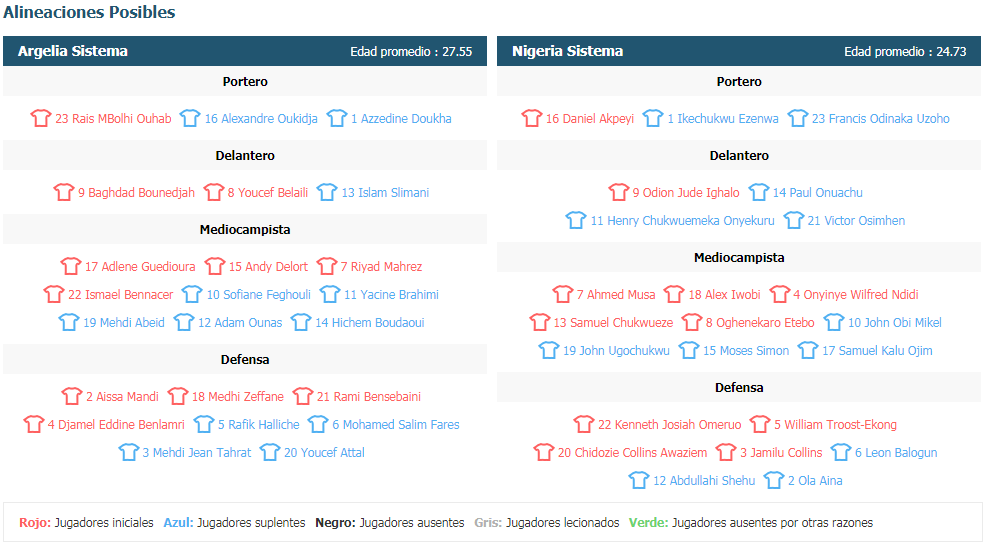Click red jersey icon beside Aissa Mandi
987x546 pixels.
click(71, 395)
